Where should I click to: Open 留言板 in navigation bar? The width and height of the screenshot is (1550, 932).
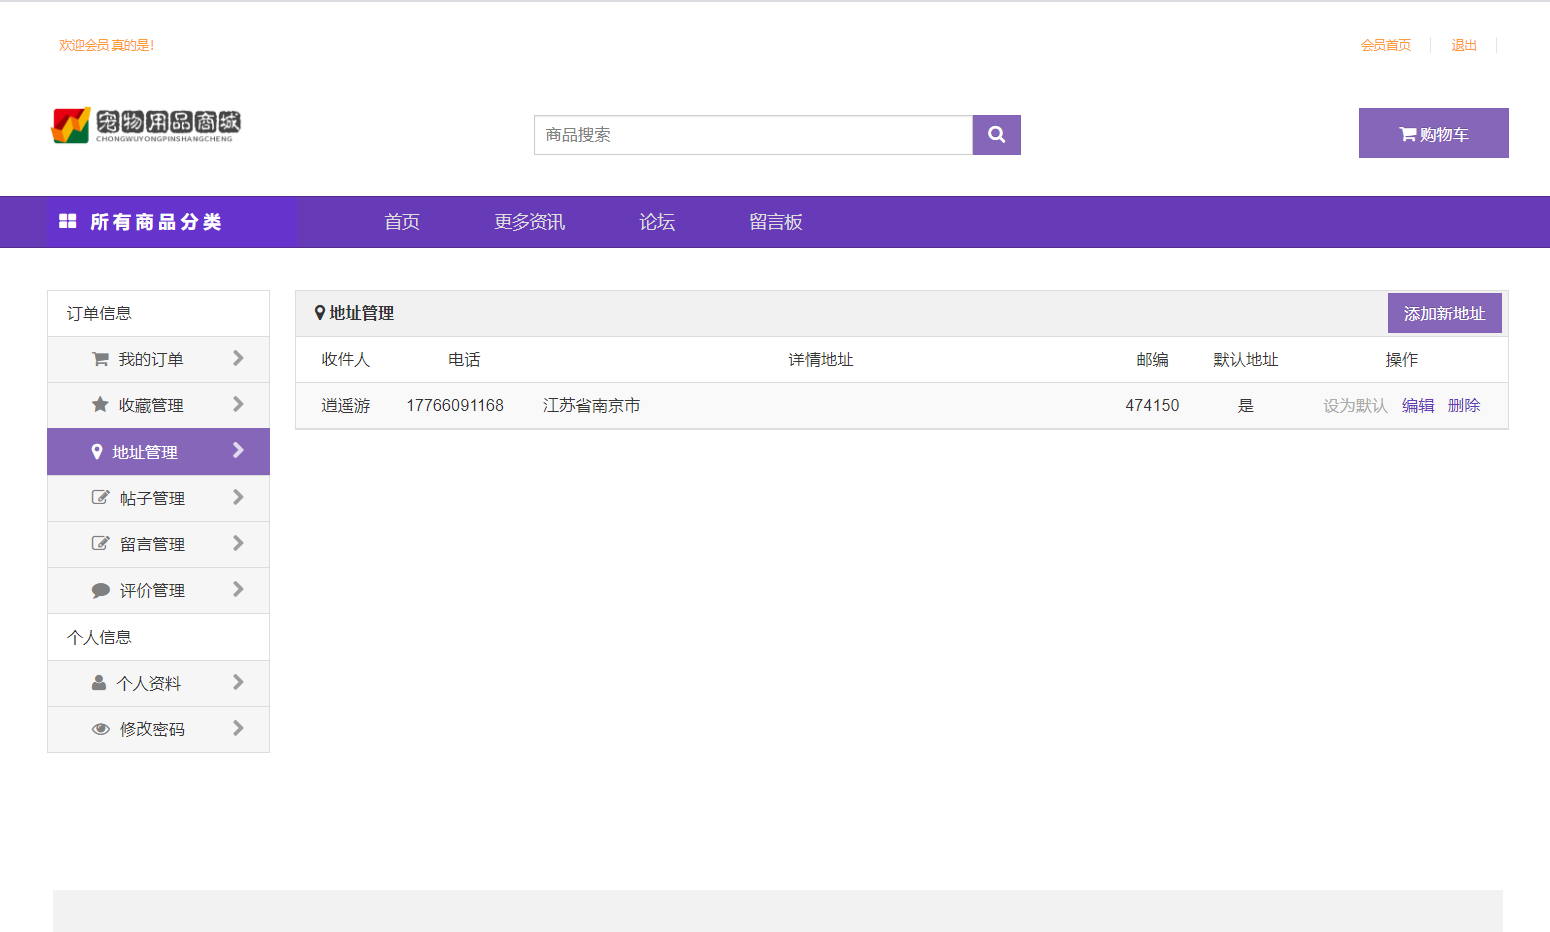pyautogui.click(x=776, y=222)
